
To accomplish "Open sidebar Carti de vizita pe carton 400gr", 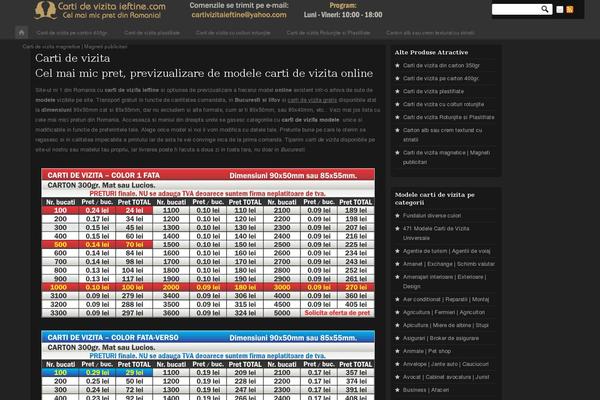I will 441,78.
